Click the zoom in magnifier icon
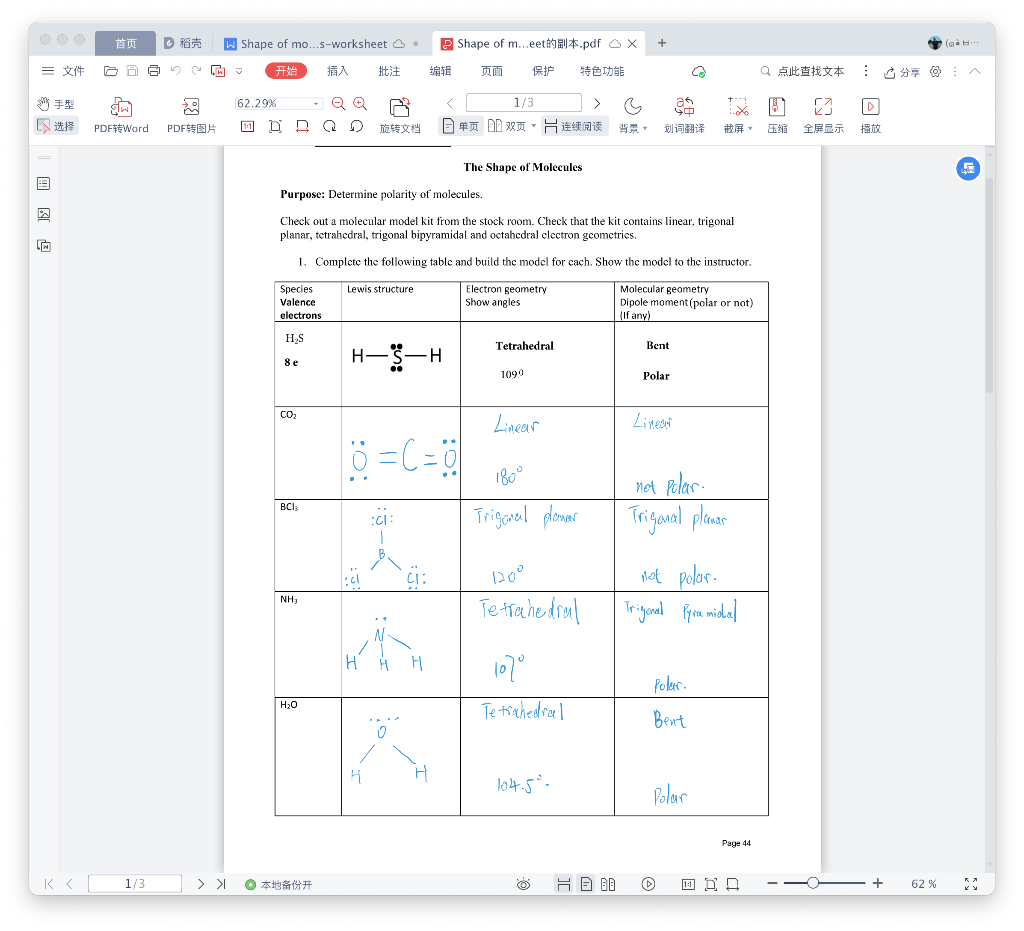1024x931 pixels. coord(360,103)
